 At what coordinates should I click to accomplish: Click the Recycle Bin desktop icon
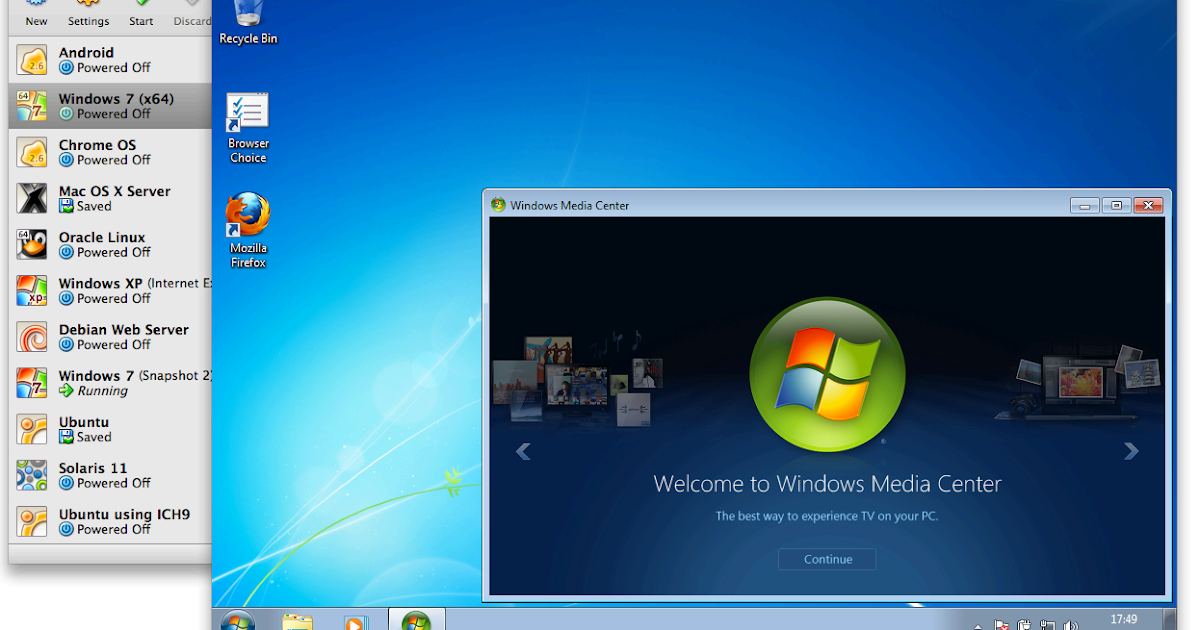248,22
